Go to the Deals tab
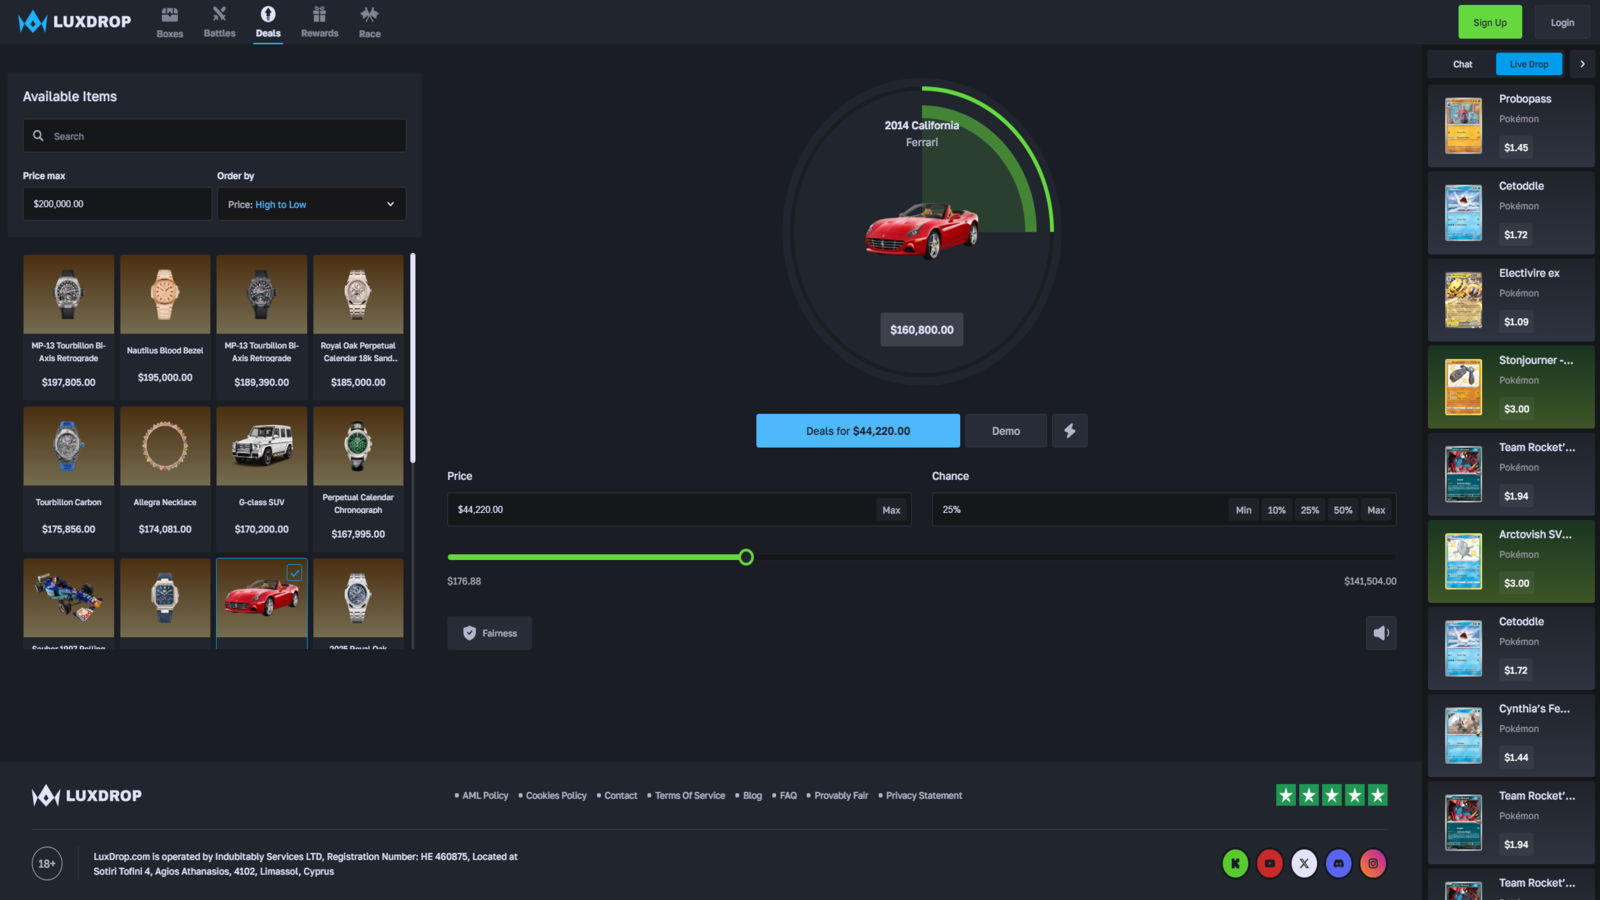The image size is (1600, 900). [x=268, y=22]
